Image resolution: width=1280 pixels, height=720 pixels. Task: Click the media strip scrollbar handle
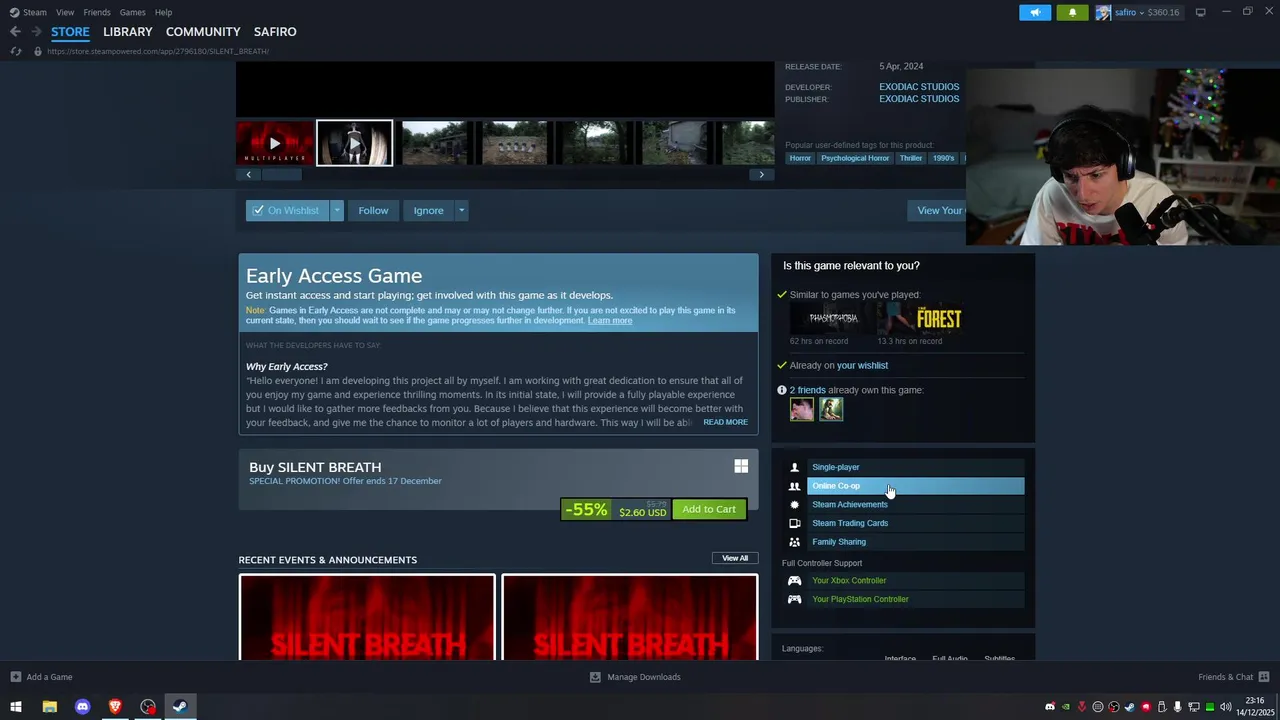(x=282, y=174)
